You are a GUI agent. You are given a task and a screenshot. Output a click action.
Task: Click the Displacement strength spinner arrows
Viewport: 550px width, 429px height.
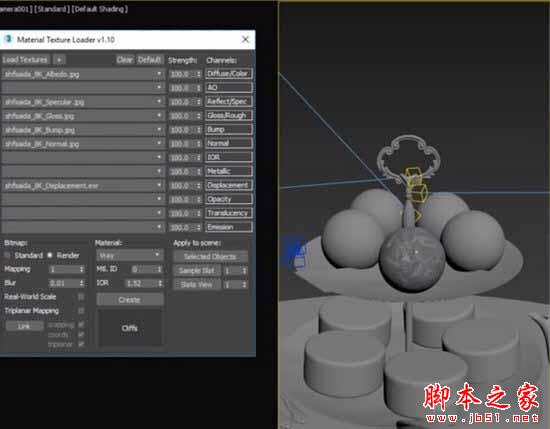click(x=199, y=186)
